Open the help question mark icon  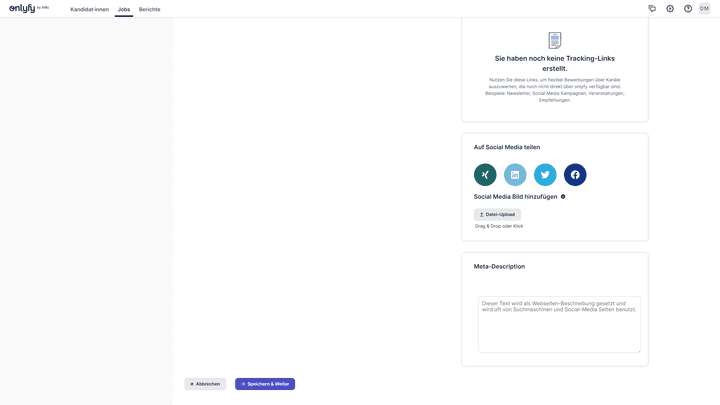click(688, 9)
